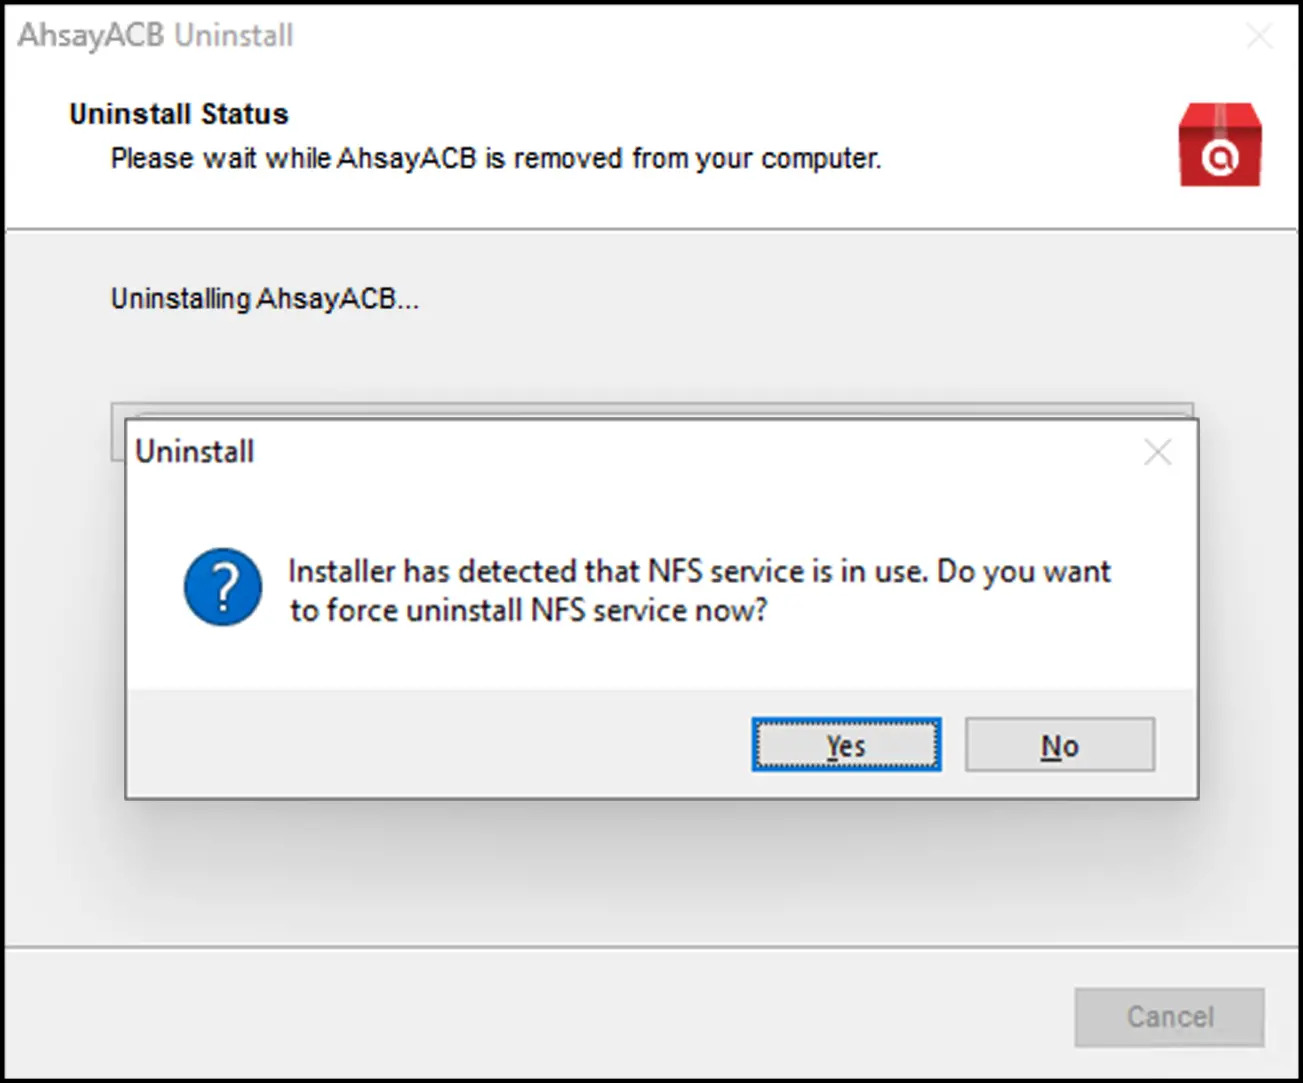The image size is (1303, 1083).
Task: Click the 'Please wait while AhsayACB is removed' text
Action: (495, 159)
